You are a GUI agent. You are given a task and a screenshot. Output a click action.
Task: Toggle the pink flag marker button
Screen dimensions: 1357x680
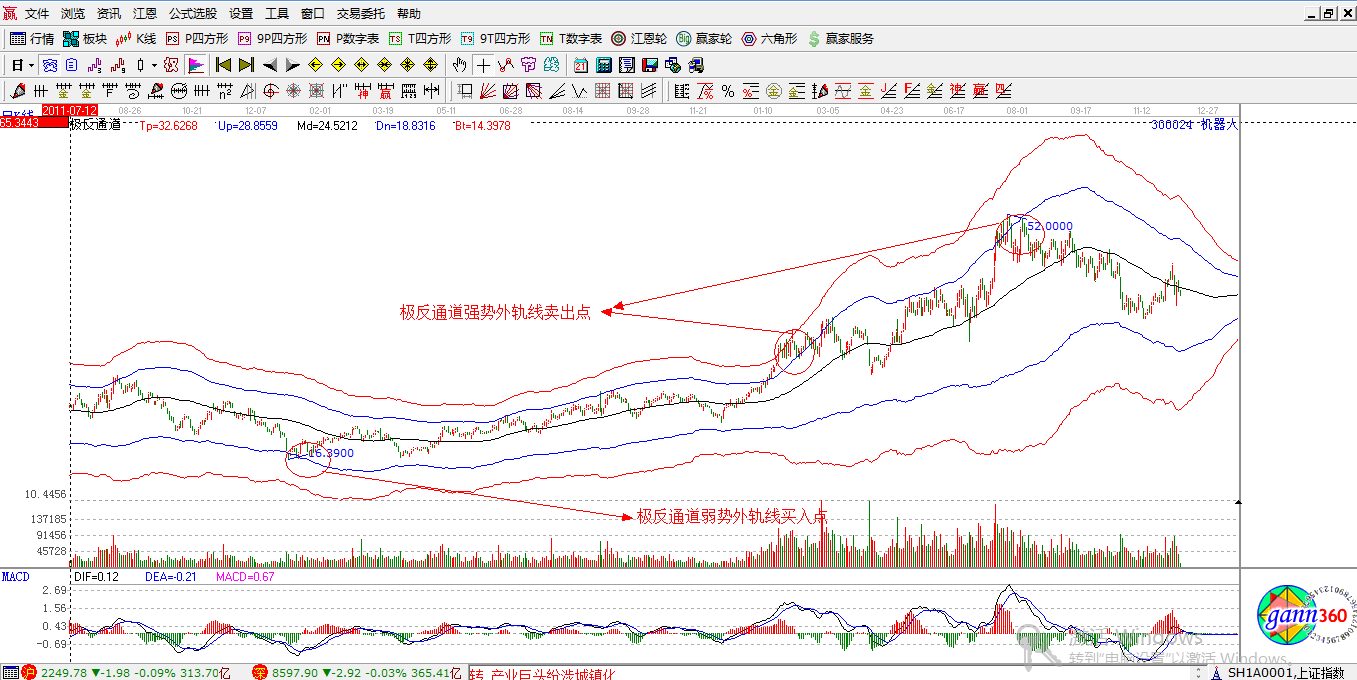[x=195, y=65]
